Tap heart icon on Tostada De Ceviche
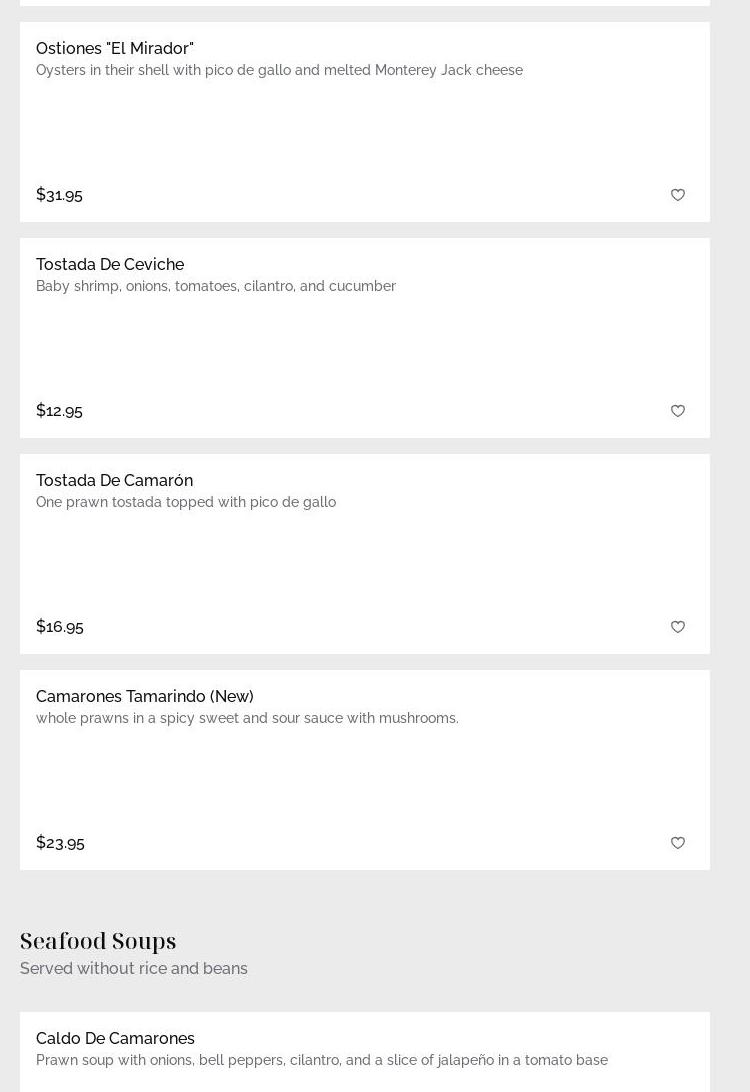The image size is (750, 1092). (x=678, y=411)
